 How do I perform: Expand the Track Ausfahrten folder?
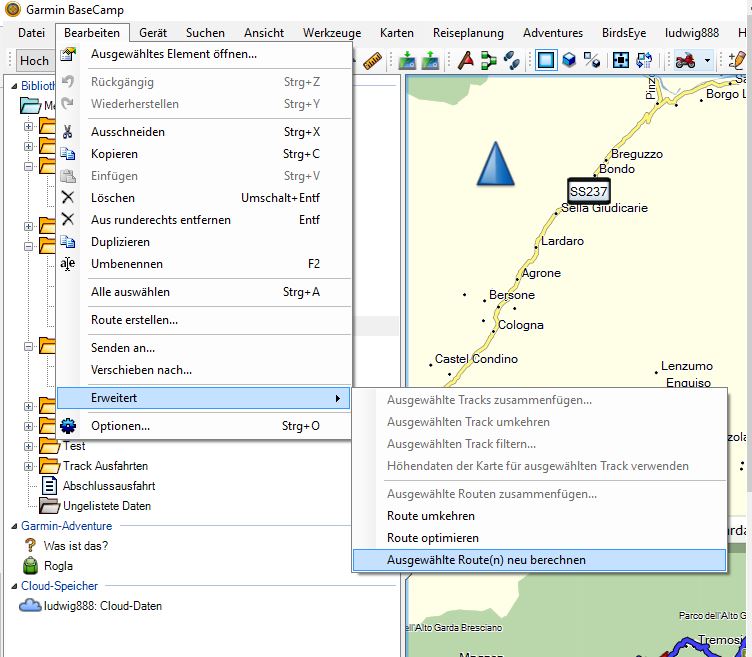[x=28, y=466]
